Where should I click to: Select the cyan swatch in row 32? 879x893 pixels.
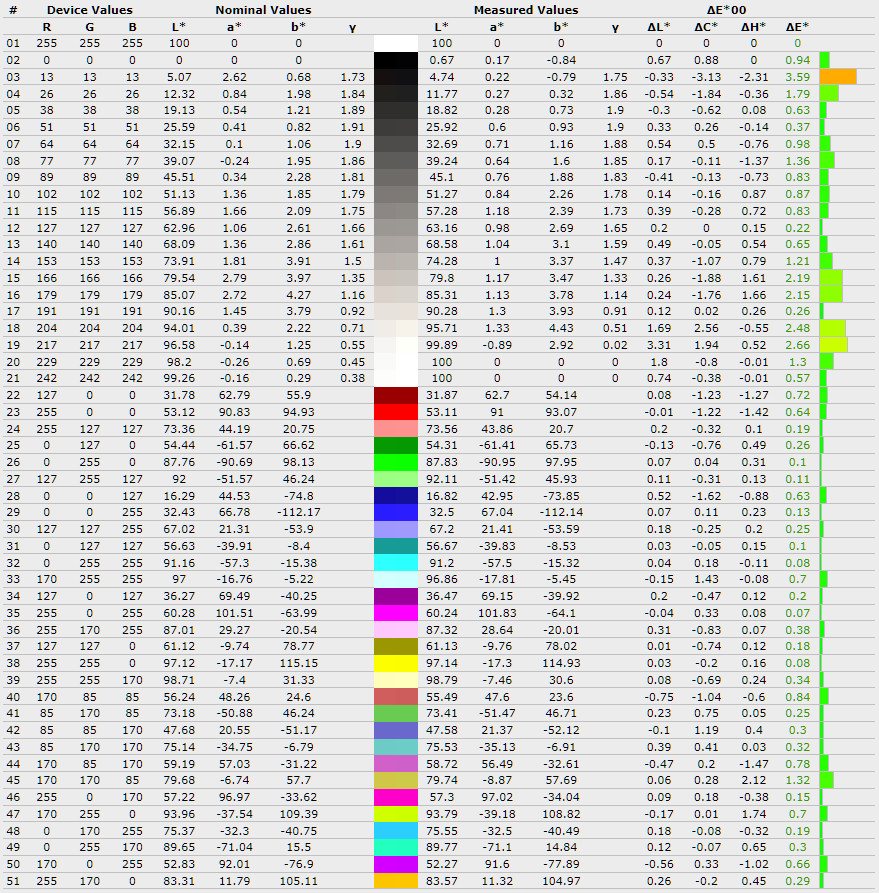click(x=395, y=564)
